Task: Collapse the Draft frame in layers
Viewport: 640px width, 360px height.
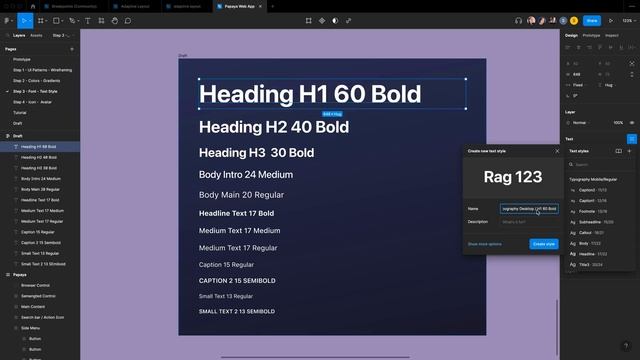Action: point(8,136)
